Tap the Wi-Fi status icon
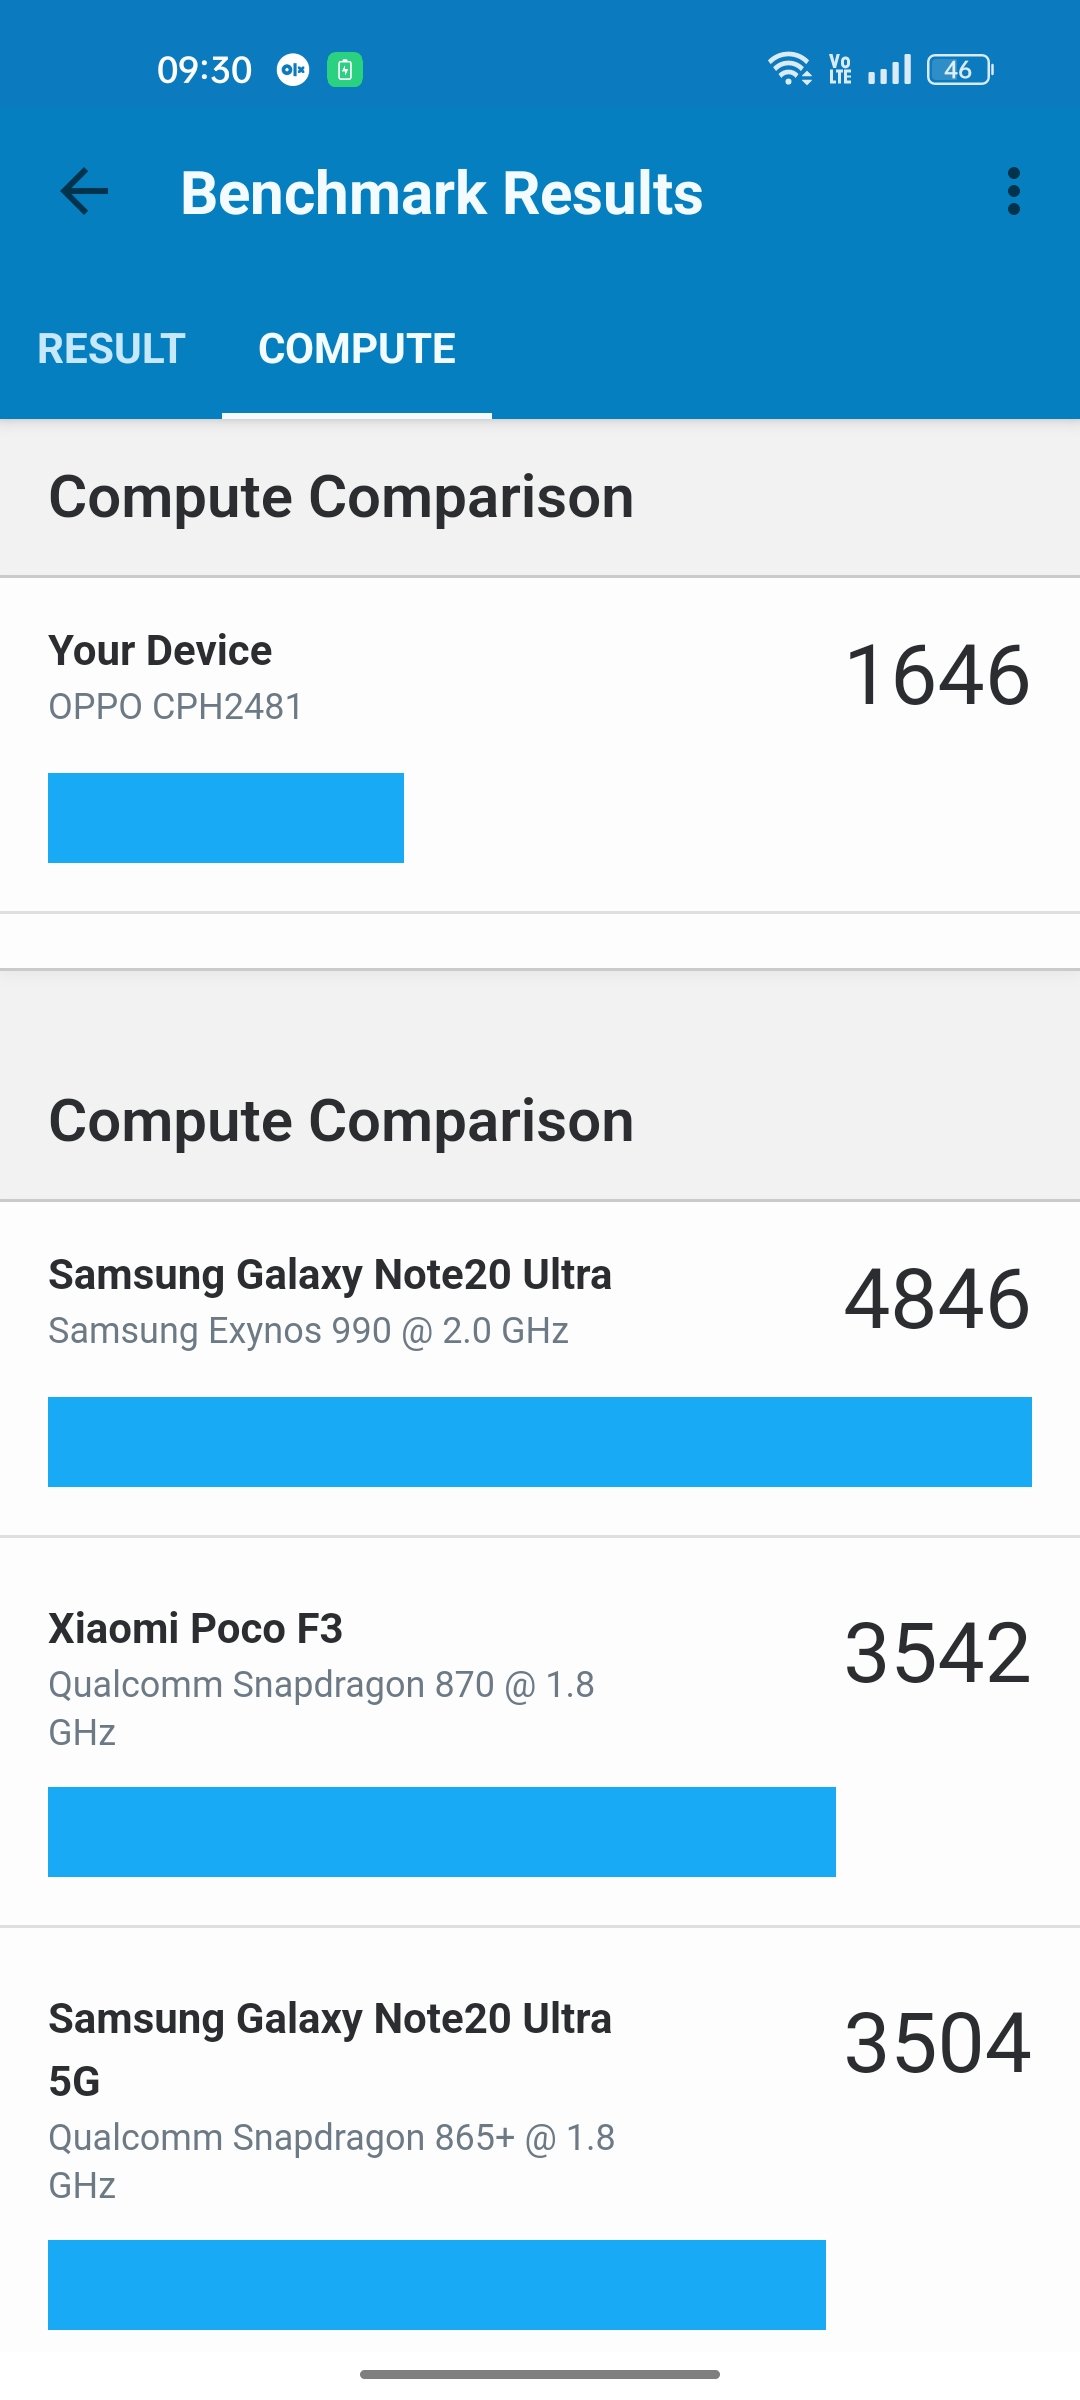This screenshot has width=1080, height=2400. tap(789, 69)
